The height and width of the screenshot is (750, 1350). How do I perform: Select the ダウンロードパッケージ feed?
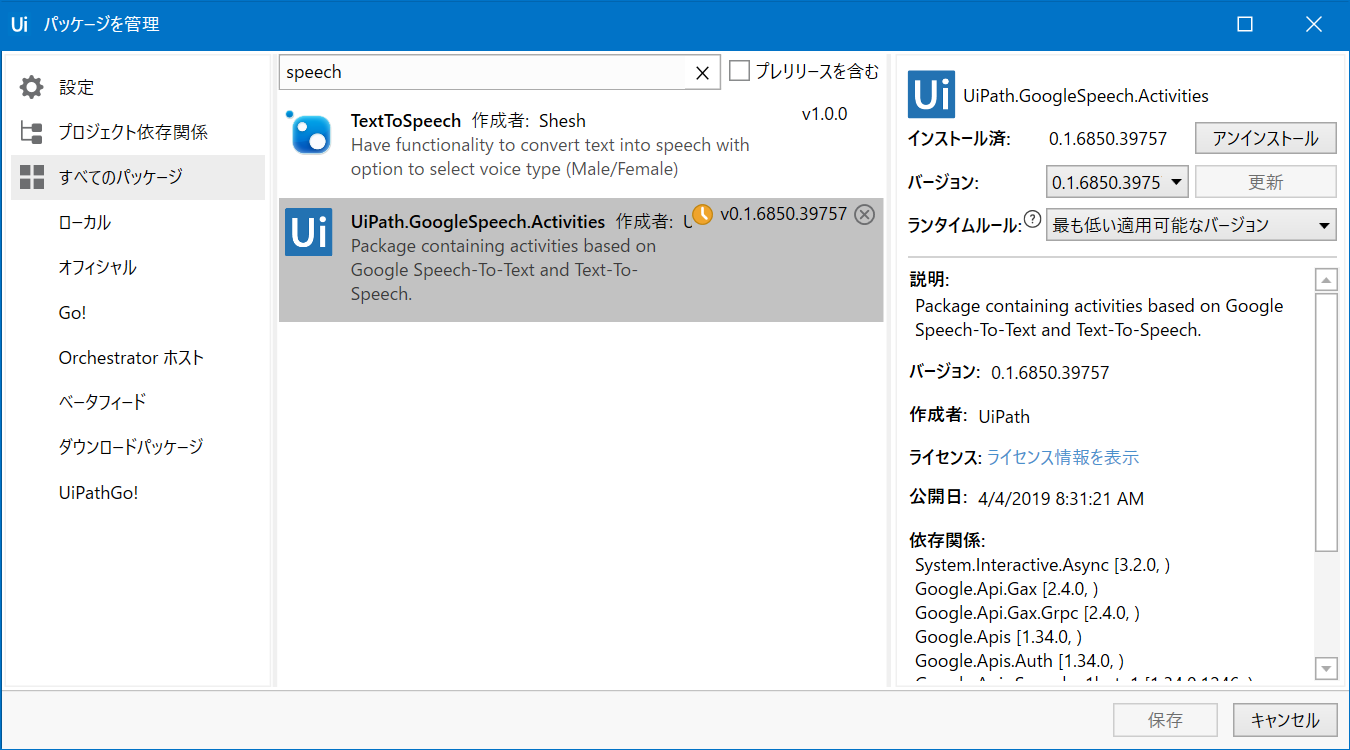[x=131, y=447]
